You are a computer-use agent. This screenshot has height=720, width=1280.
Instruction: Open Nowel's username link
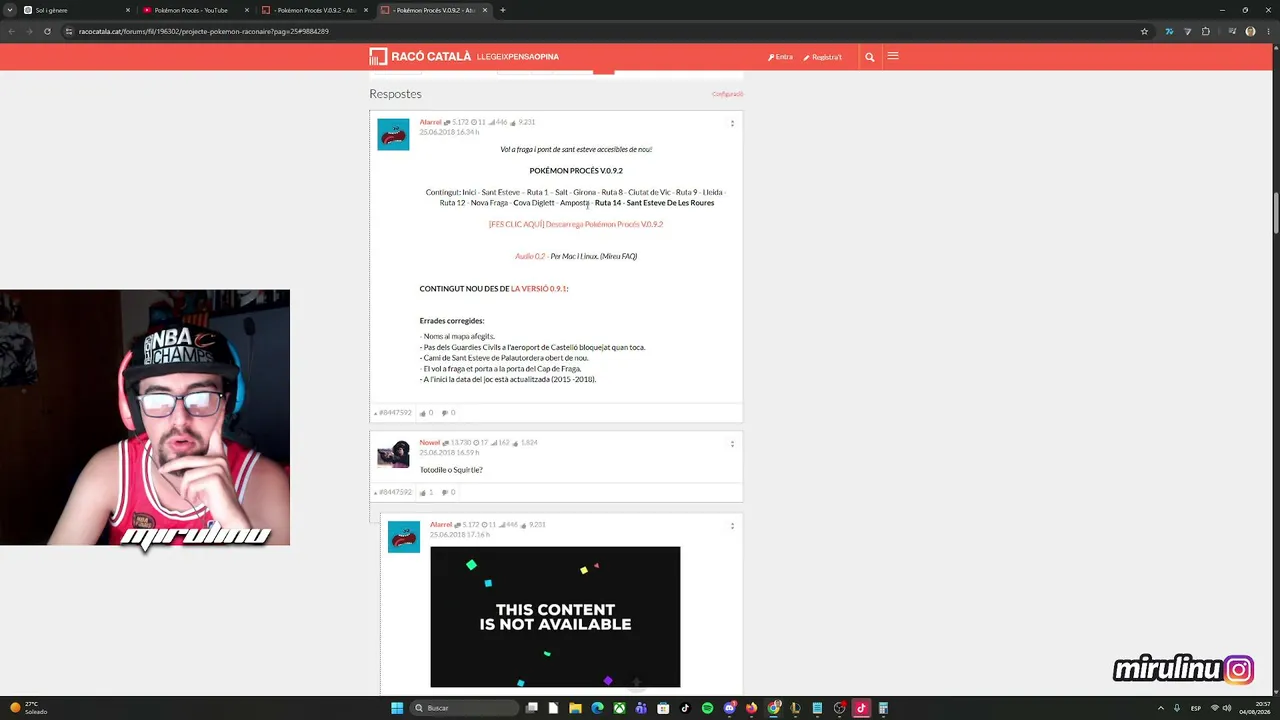click(429, 442)
